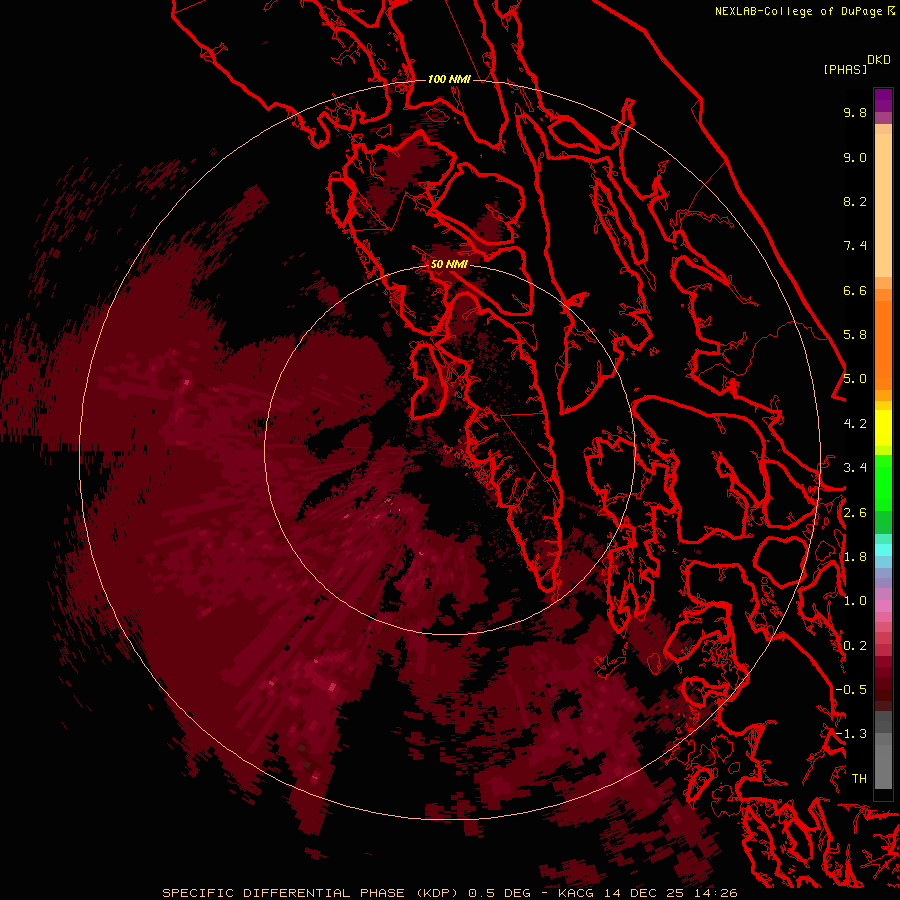Click the 50 NMI range ring label
The height and width of the screenshot is (900, 900).
(449, 264)
